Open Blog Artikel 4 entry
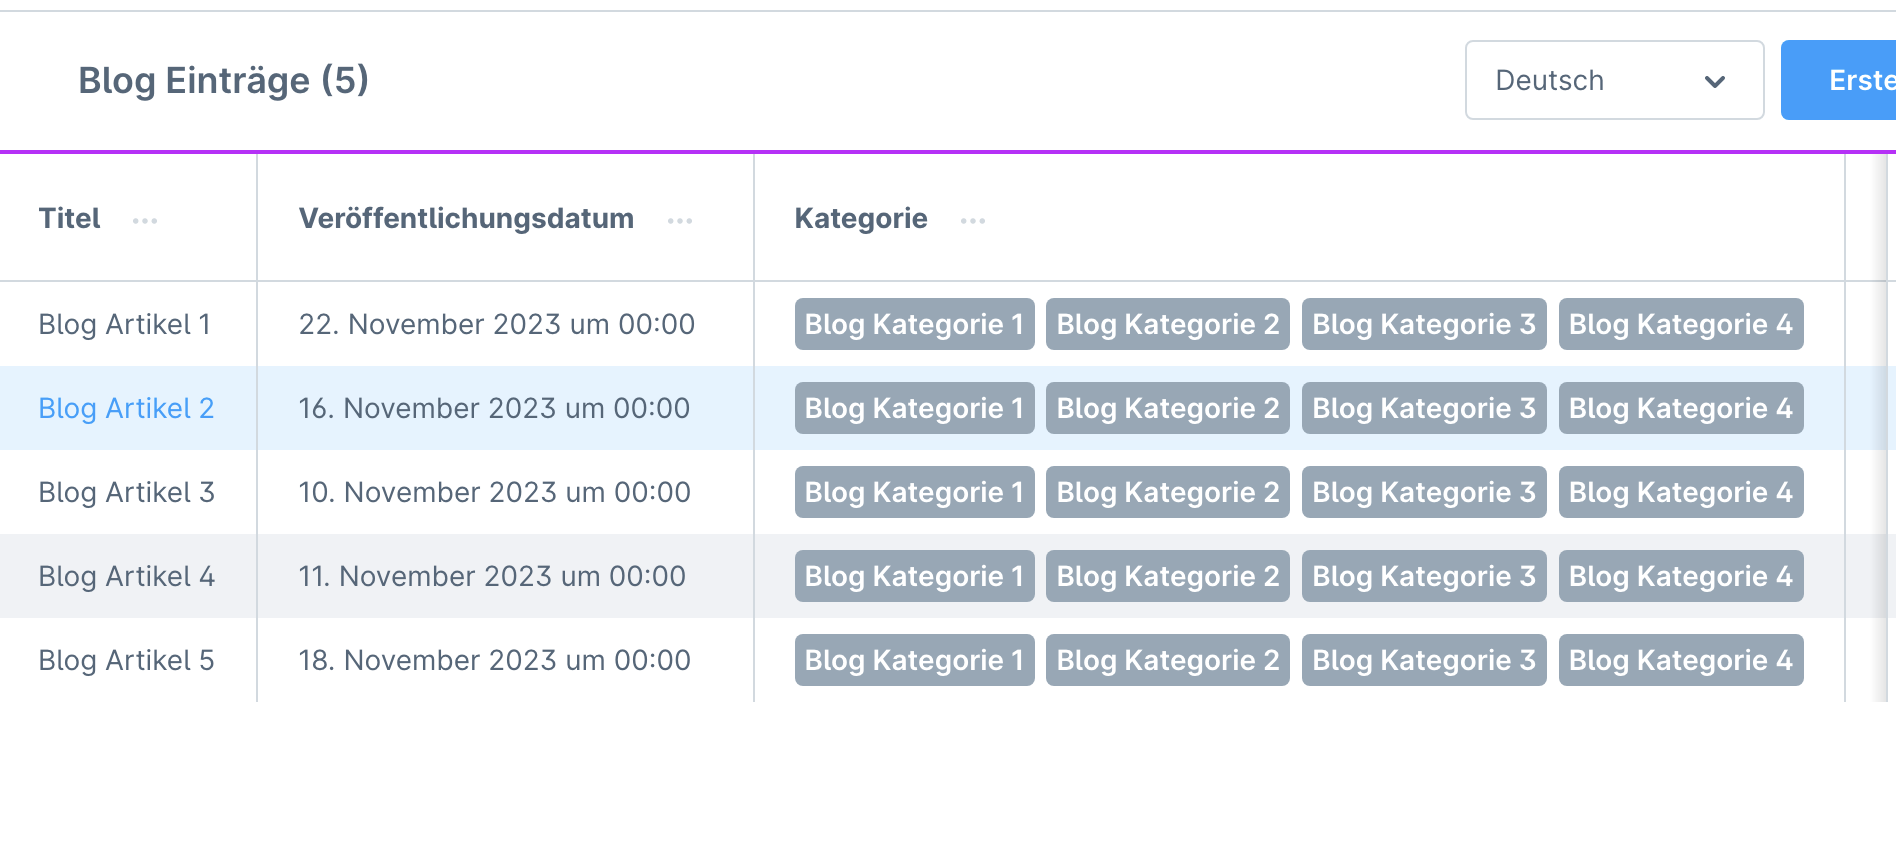The image size is (1896, 842). 126,576
